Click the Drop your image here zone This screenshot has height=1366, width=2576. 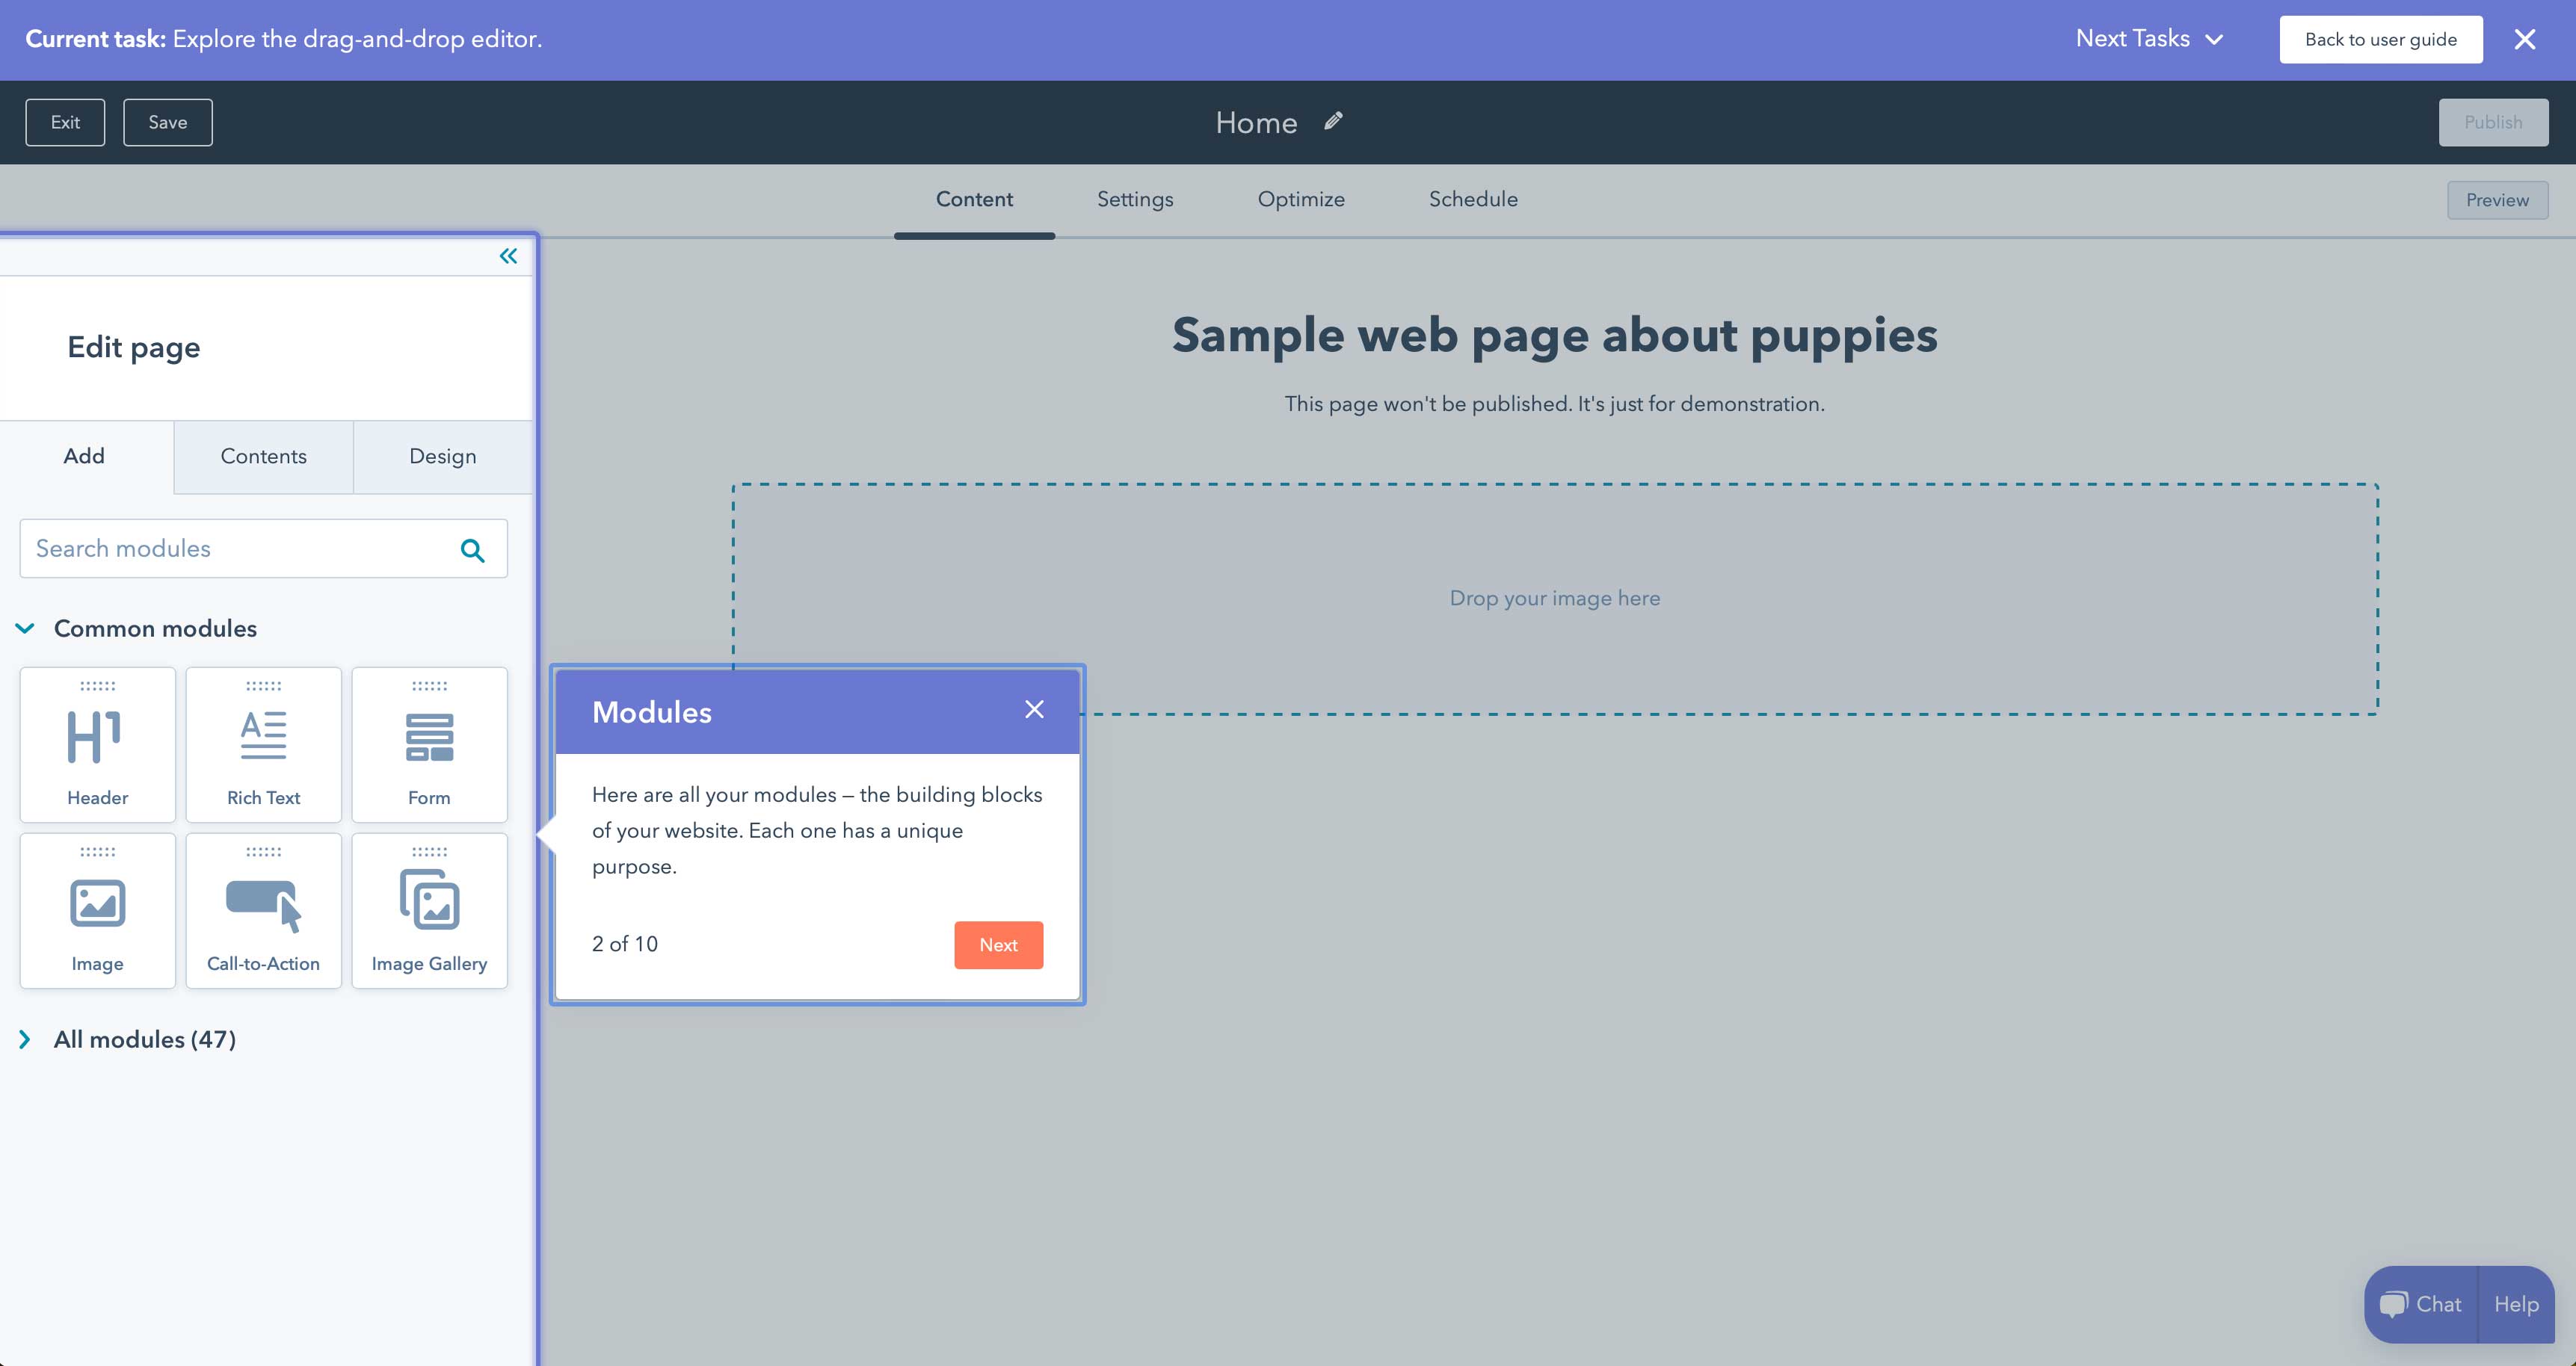pos(1554,598)
